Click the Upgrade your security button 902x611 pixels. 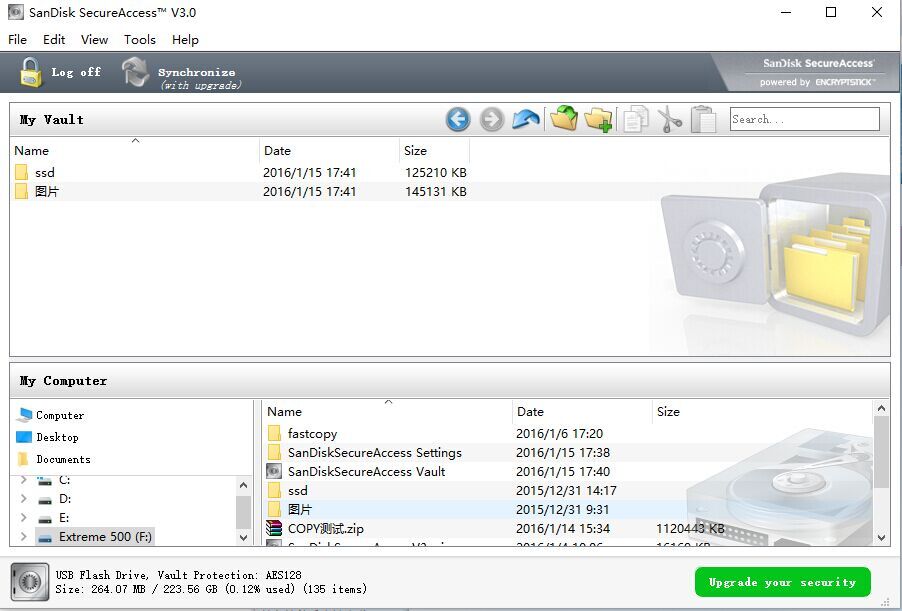782,582
